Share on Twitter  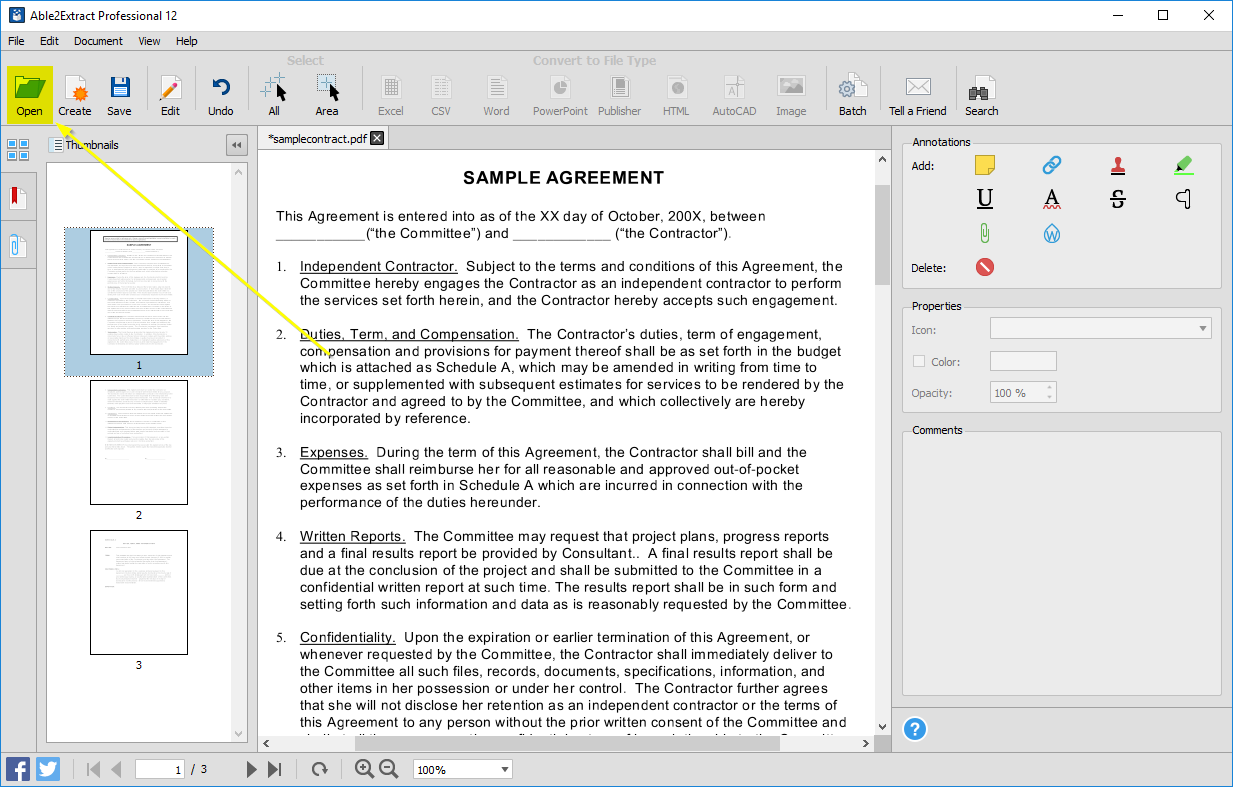(x=48, y=769)
